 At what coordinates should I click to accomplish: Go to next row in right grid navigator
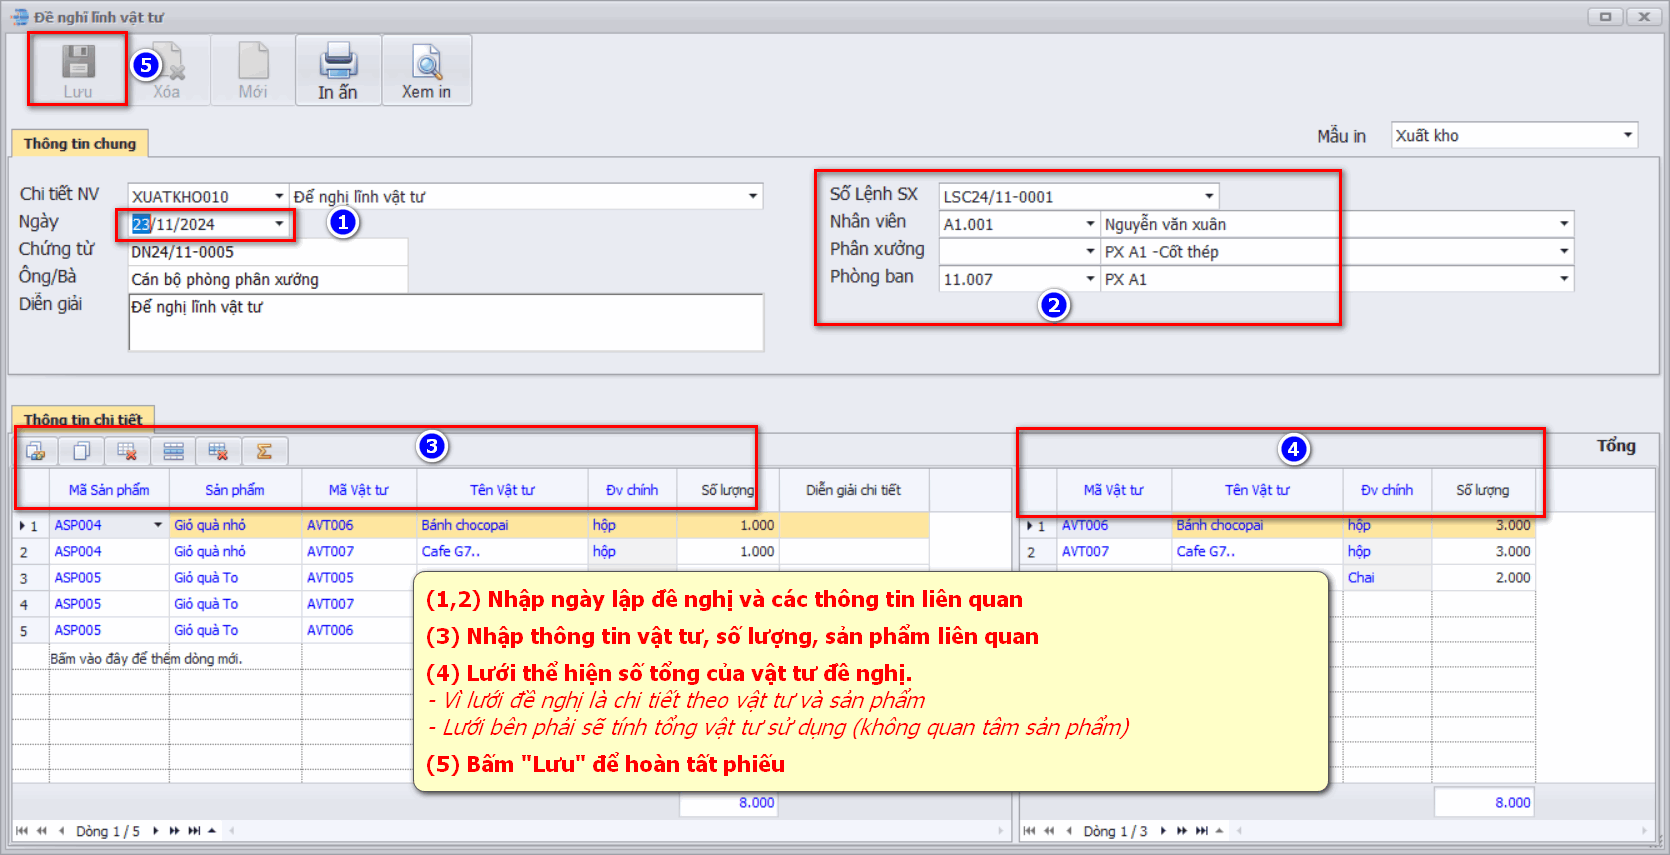tap(1163, 831)
